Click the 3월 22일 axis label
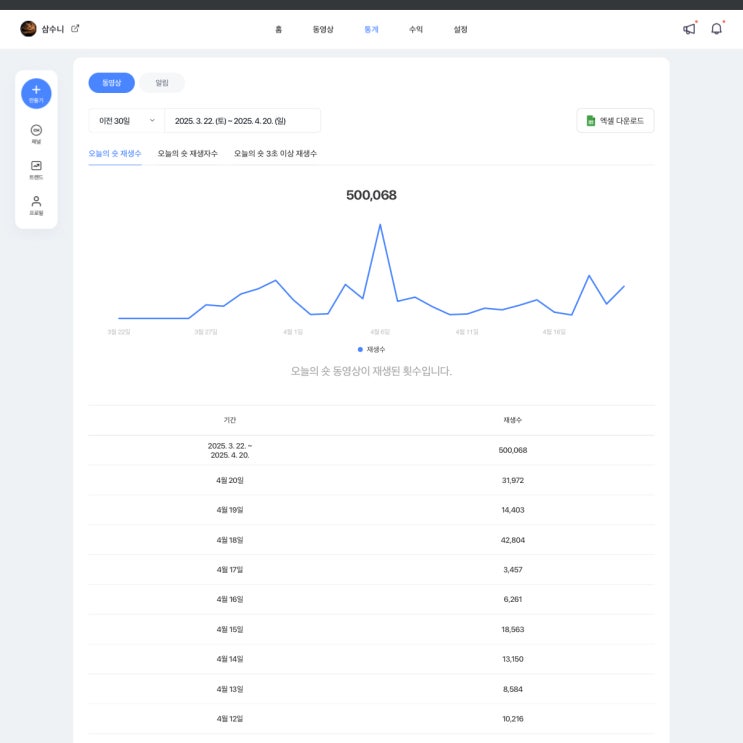Screen dimensions: 743x743 point(119,332)
